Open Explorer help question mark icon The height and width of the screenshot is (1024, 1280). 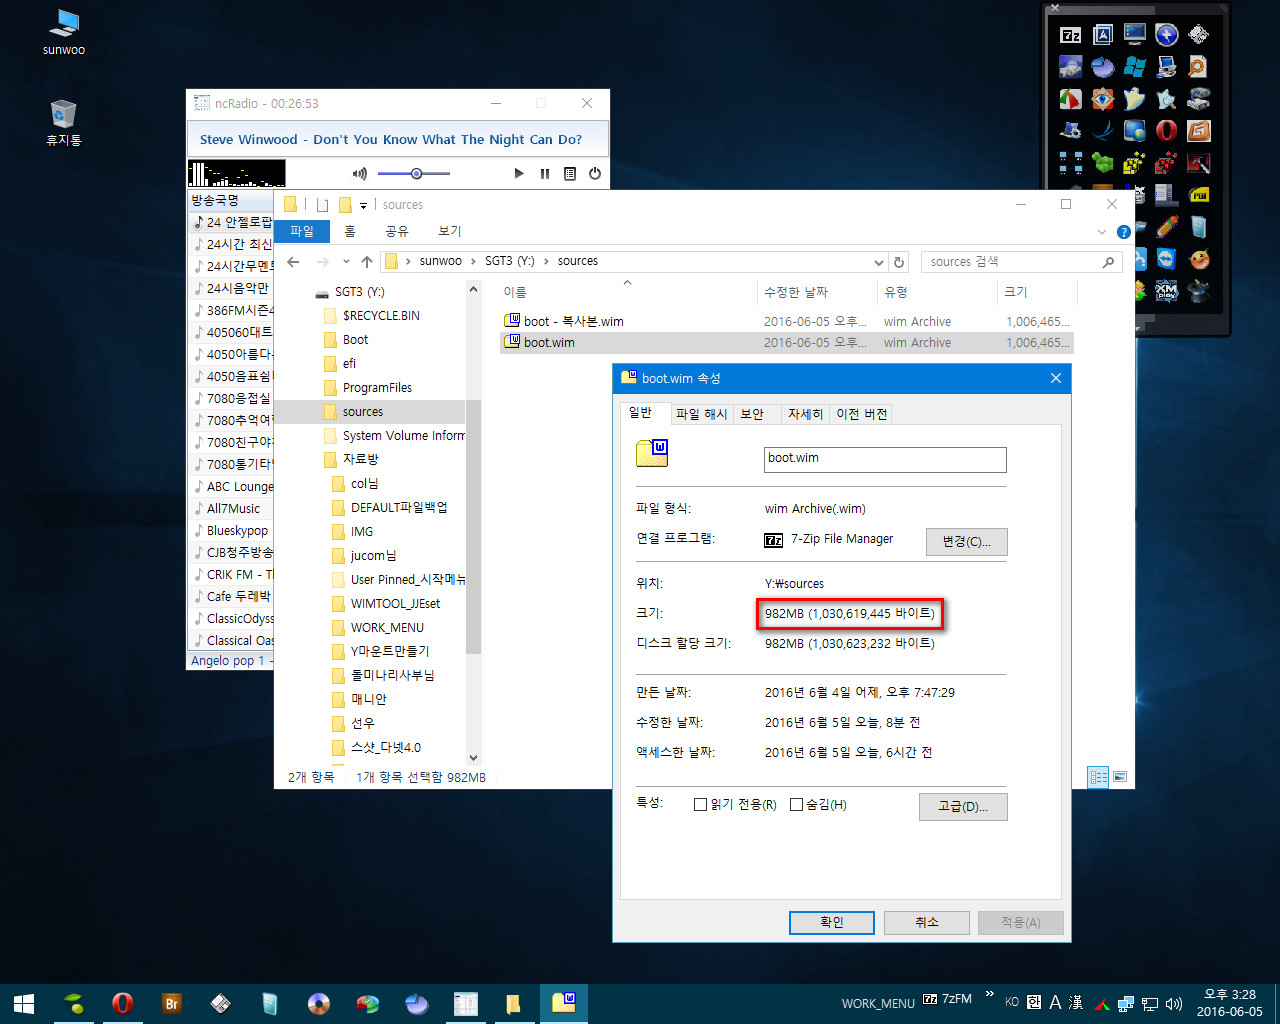pos(1124,232)
